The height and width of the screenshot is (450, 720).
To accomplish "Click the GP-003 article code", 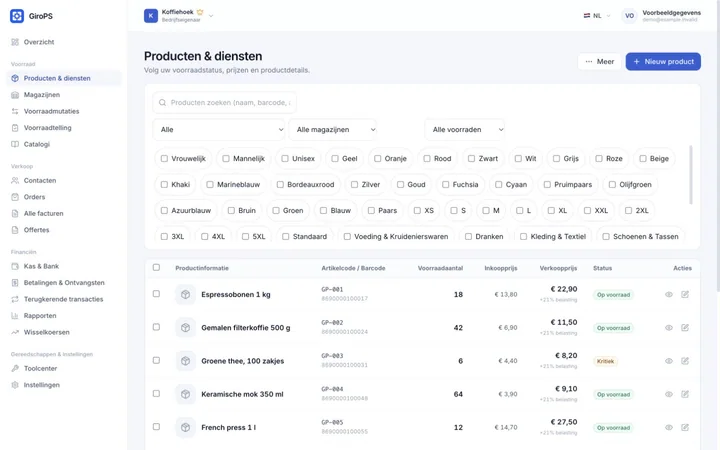I will point(332,356).
